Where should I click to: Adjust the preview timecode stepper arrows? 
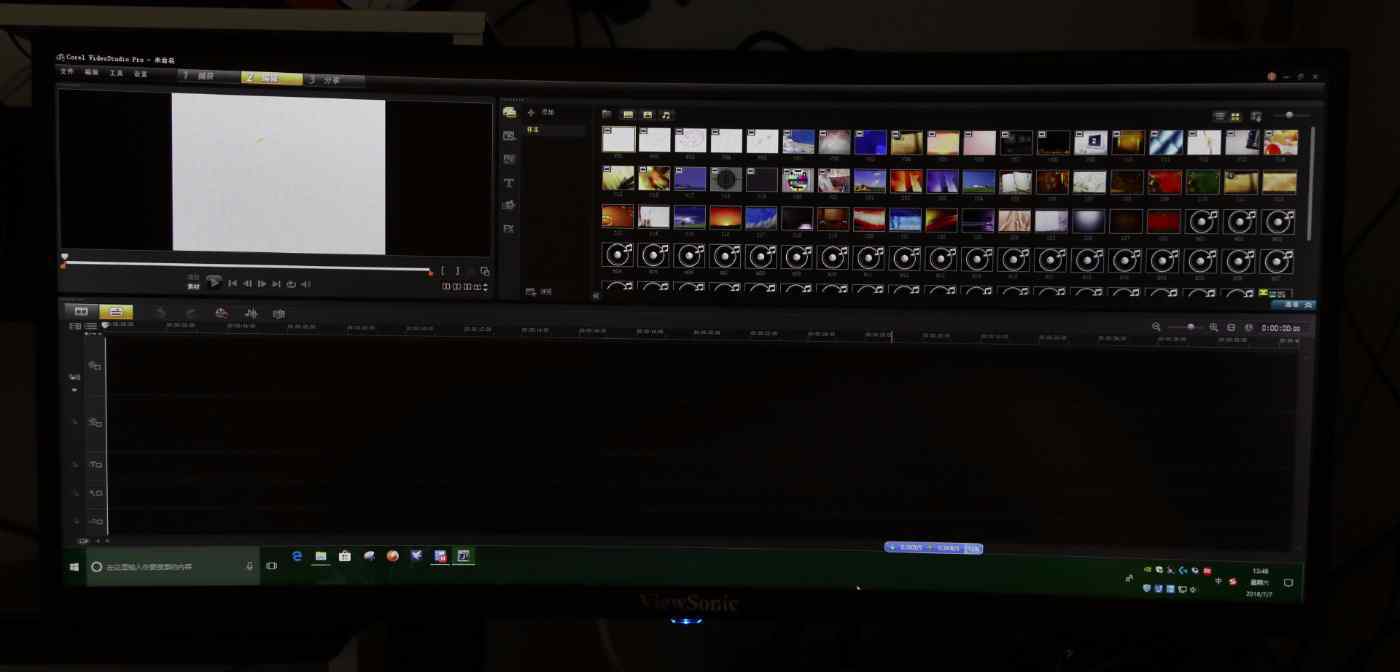click(x=486, y=287)
